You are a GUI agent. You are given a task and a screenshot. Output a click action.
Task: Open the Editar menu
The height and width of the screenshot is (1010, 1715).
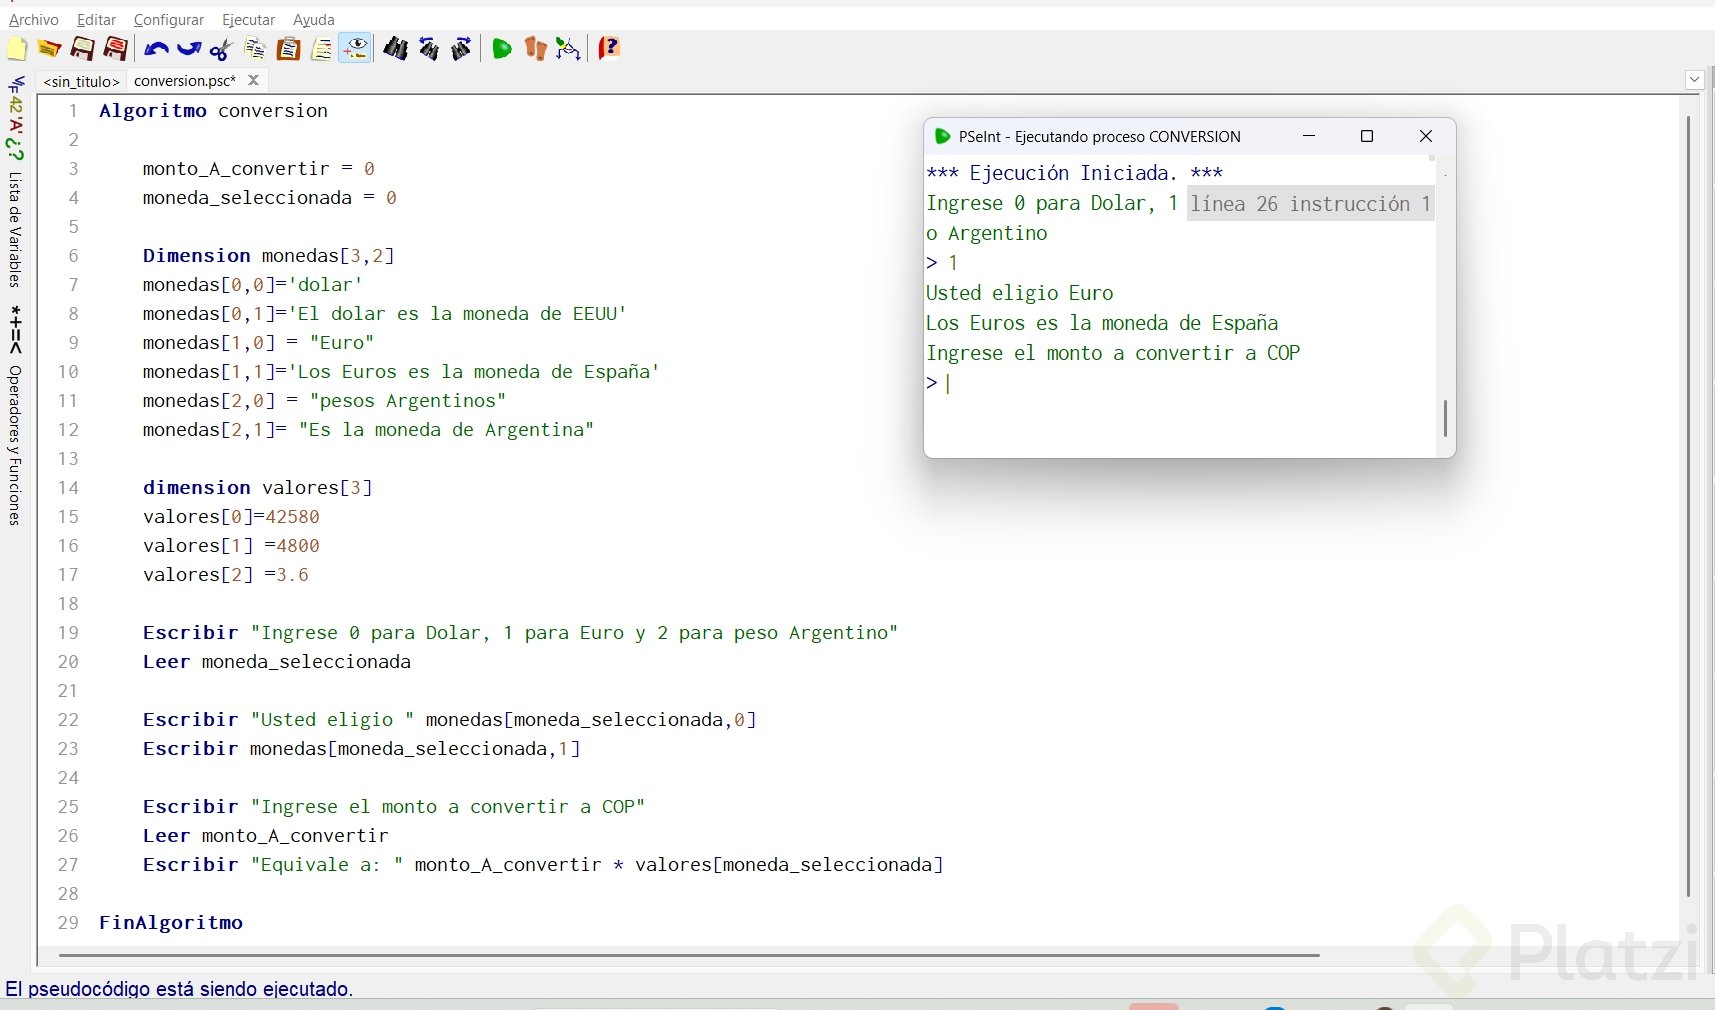97,20
